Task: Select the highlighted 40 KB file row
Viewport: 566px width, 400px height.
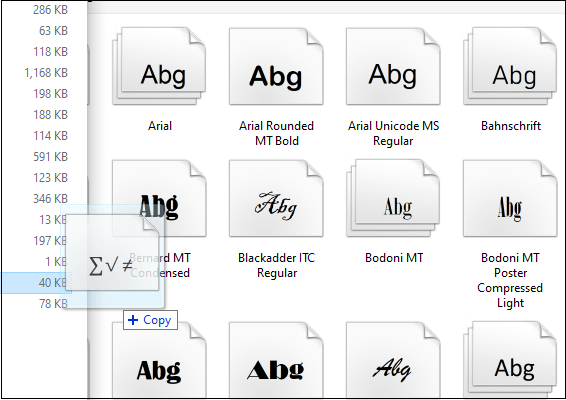Action: click(x=36, y=283)
